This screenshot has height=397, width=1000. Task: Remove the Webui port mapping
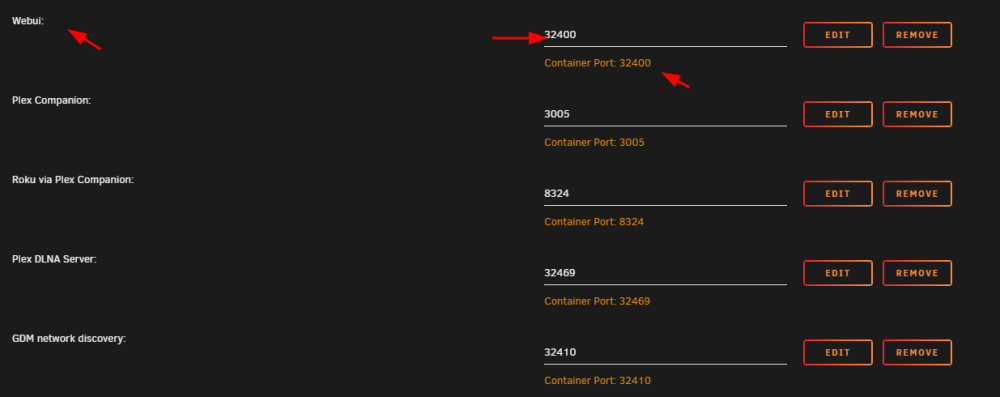917,35
